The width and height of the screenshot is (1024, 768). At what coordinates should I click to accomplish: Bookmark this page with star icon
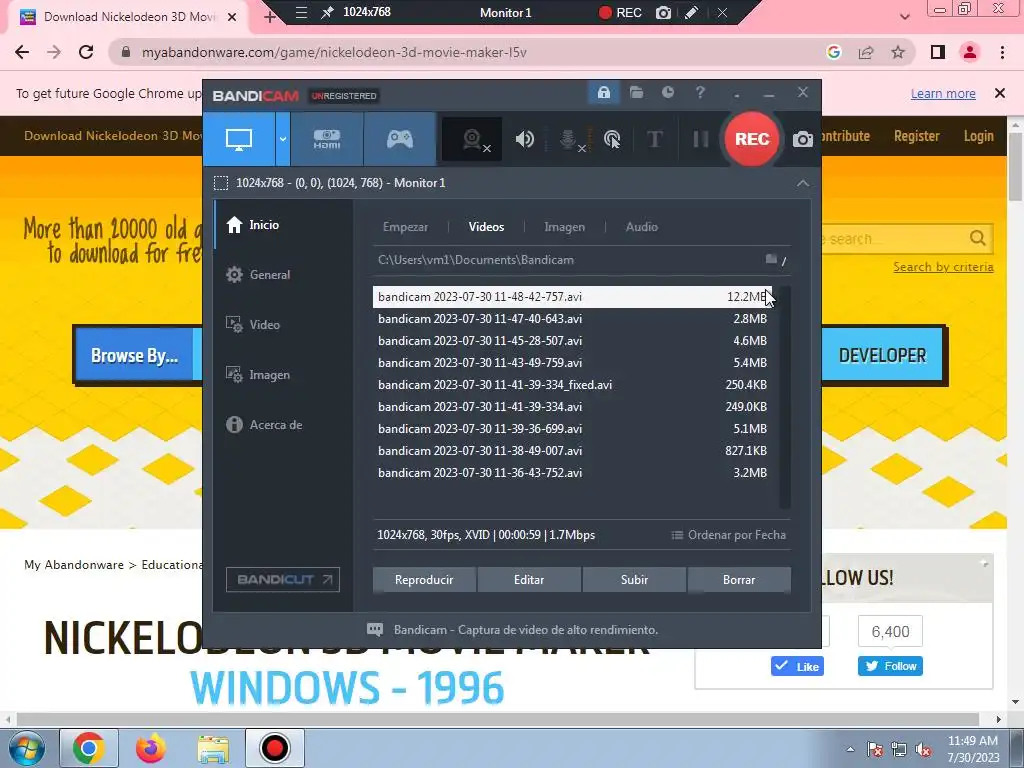pos(898,52)
